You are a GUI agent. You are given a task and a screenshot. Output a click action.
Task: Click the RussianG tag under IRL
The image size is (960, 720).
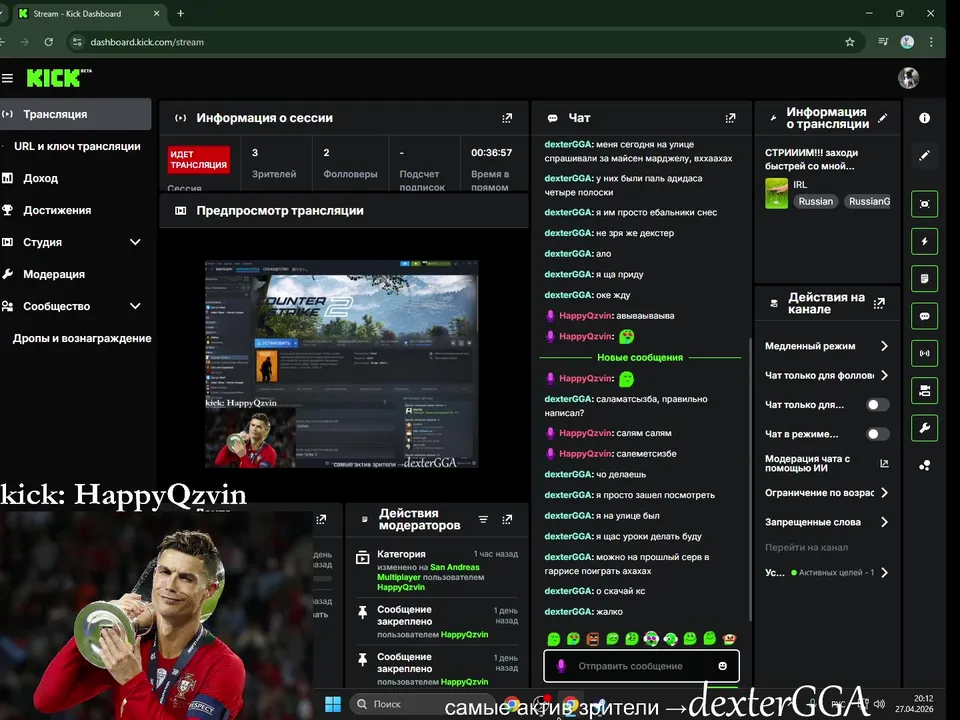[868, 201]
